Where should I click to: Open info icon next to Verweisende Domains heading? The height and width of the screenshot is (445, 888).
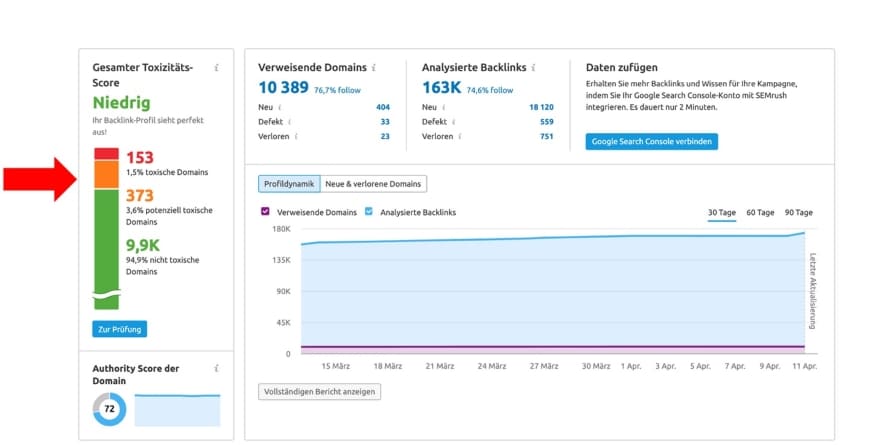[x=374, y=68]
